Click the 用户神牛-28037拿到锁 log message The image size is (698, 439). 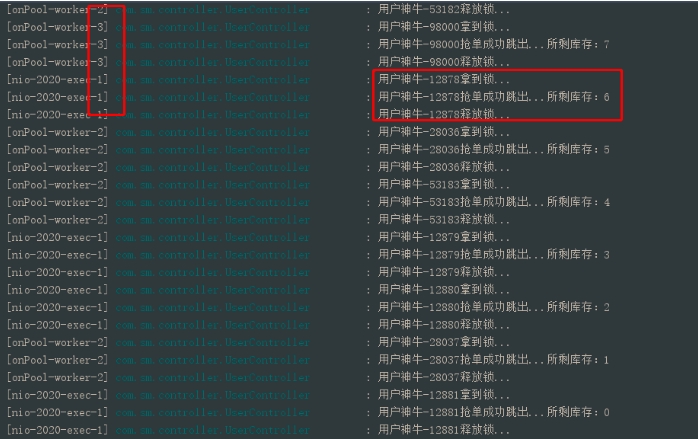pos(443,342)
